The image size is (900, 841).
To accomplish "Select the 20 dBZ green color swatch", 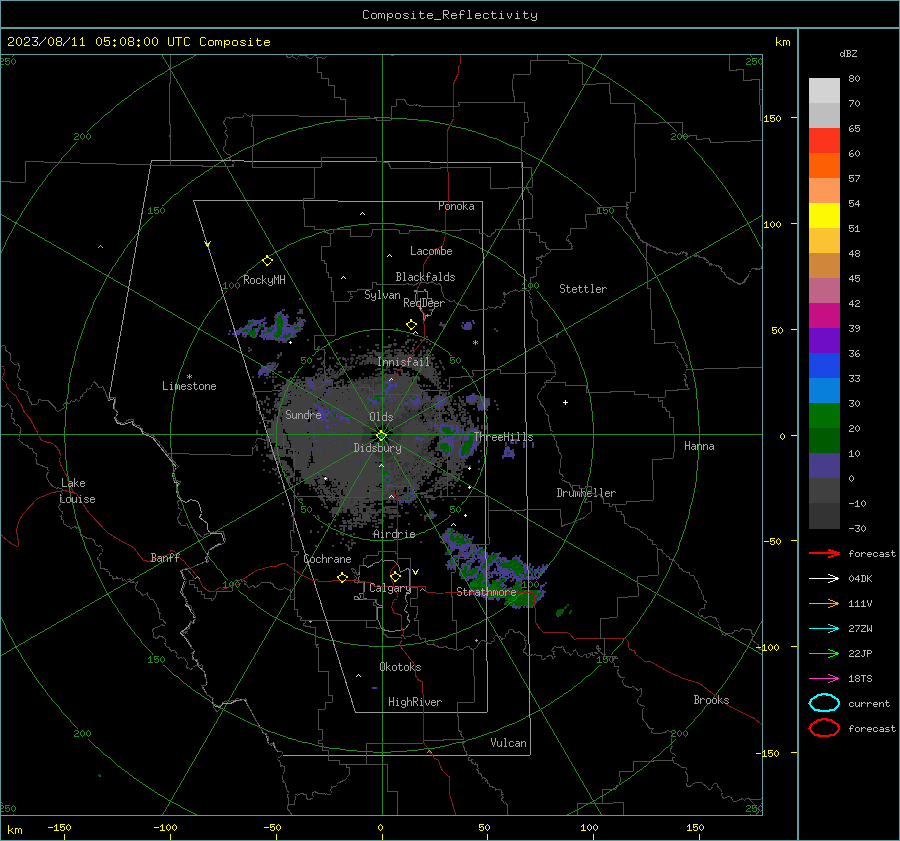I will 824,416.
